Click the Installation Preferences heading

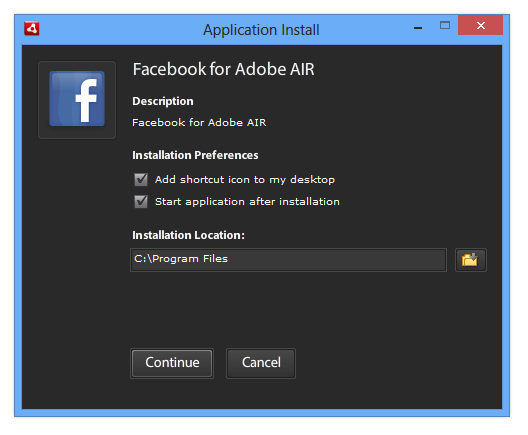point(195,155)
